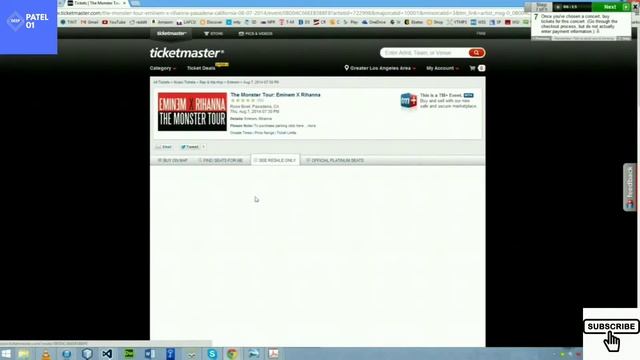Open Windows Start button
The height and width of the screenshot is (360, 640).
click(6, 354)
